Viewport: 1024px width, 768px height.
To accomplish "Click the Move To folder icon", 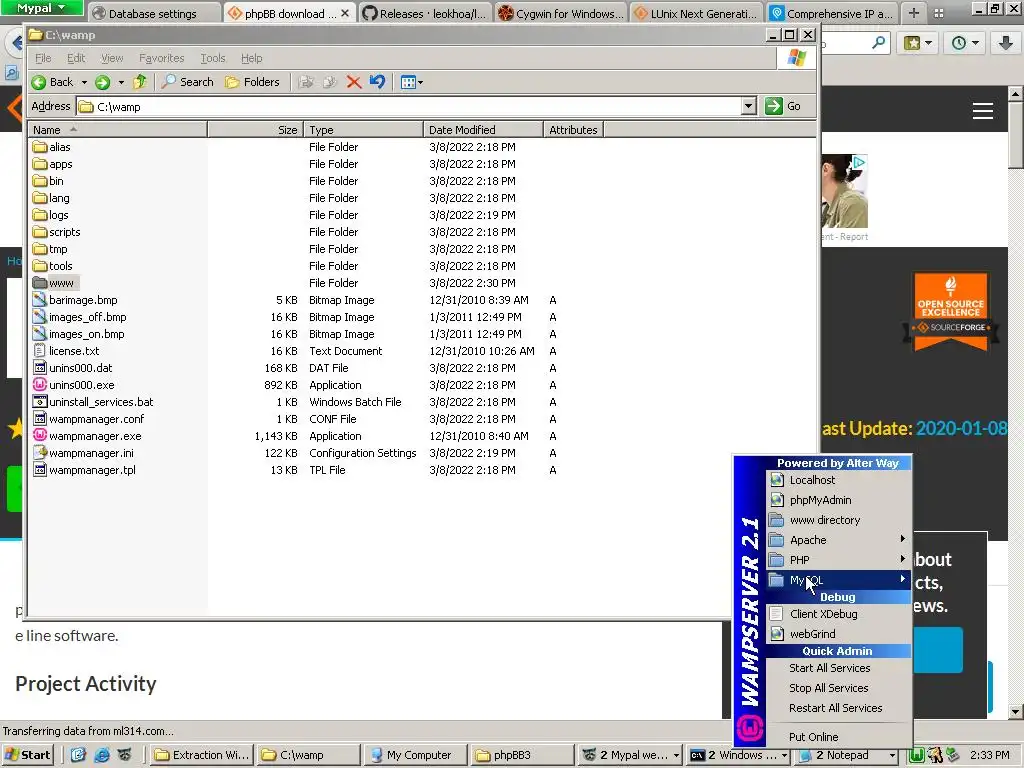I will pos(306,82).
